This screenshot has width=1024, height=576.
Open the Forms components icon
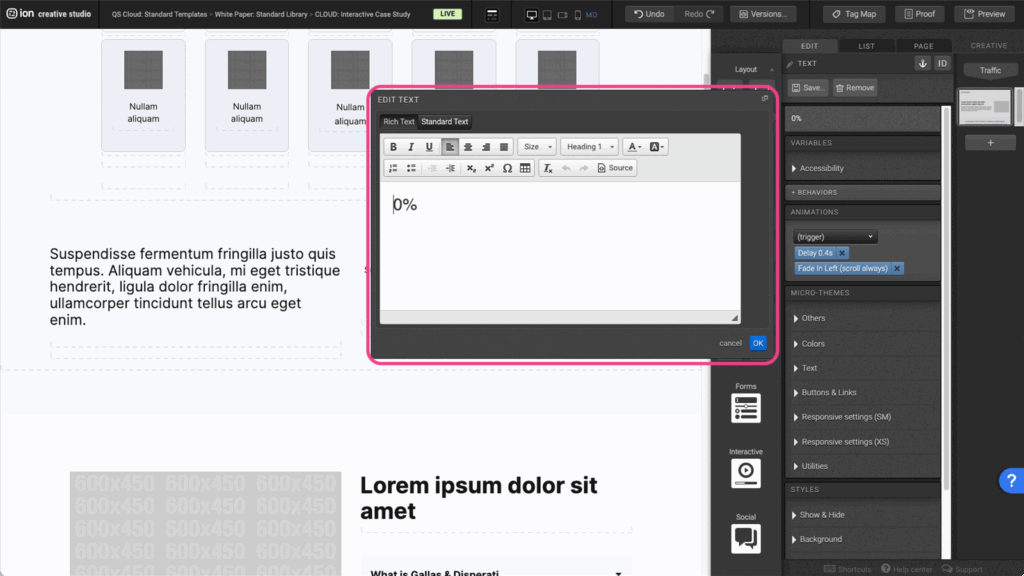746,408
